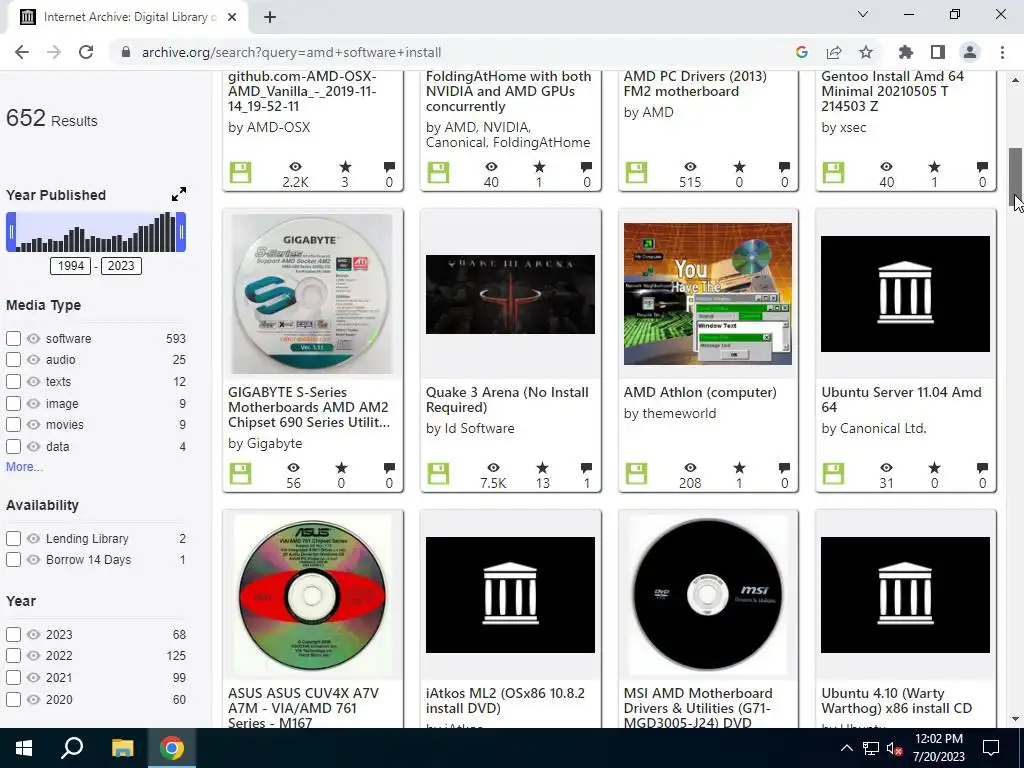Click views eye icon on AMD Athlon card
Viewport: 1024px width, 768px height.
click(x=690, y=468)
